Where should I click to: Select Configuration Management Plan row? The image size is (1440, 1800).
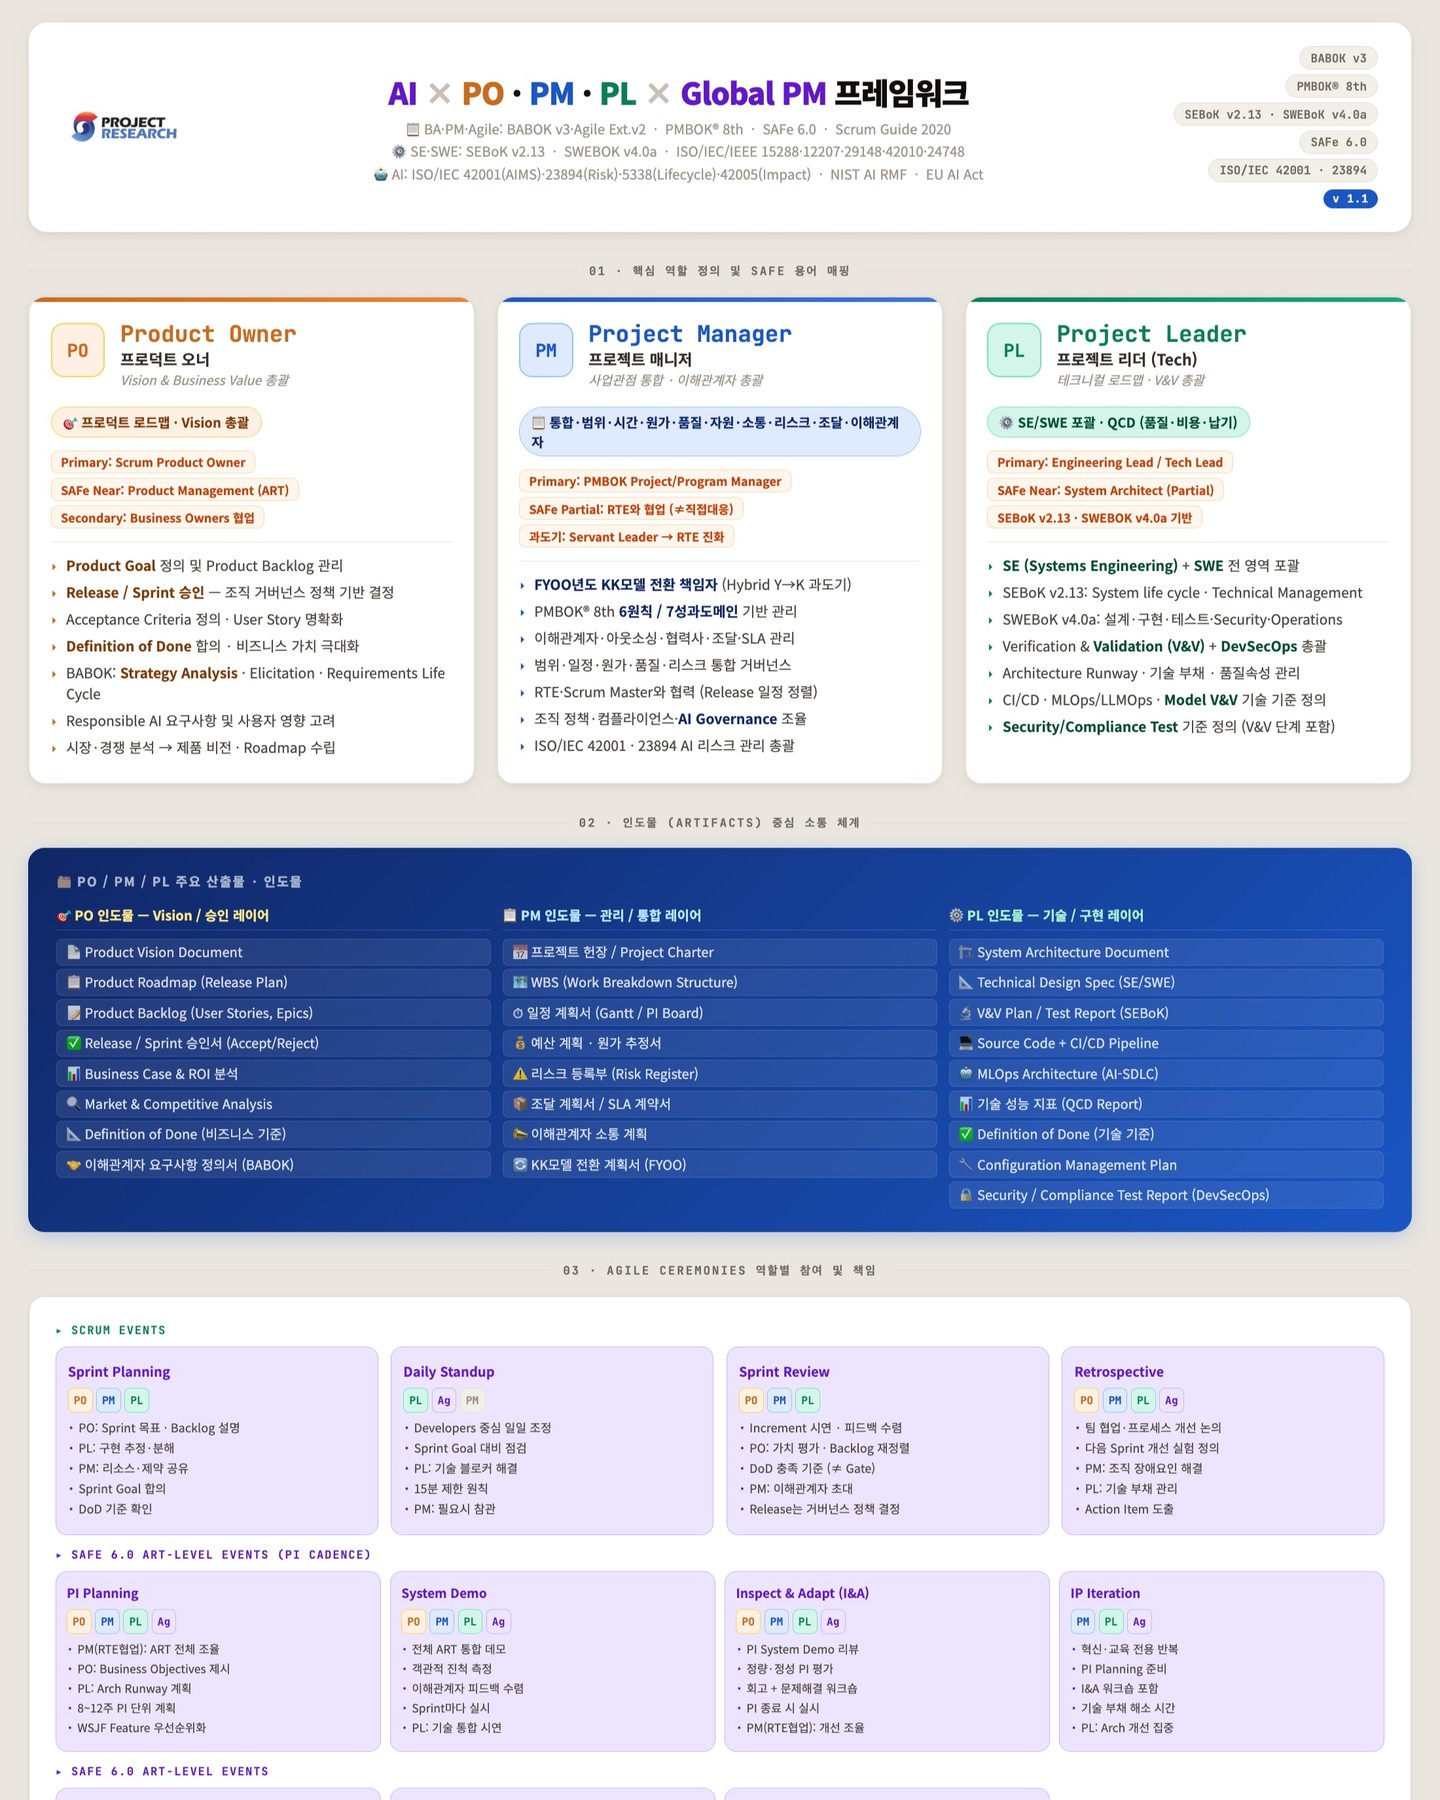pyautogui.click(x=1166, y=1164)
